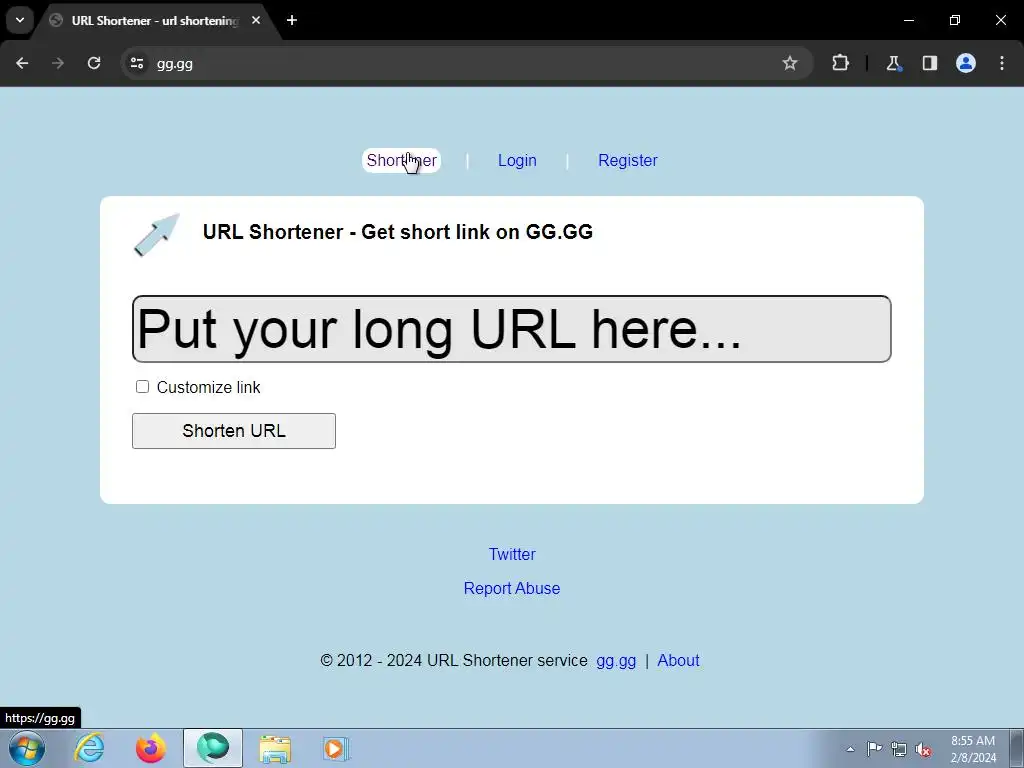Open the clock showing 8:55 AM
The height and width of the screenshot is (768, 1024).
(x=972, y=749)
